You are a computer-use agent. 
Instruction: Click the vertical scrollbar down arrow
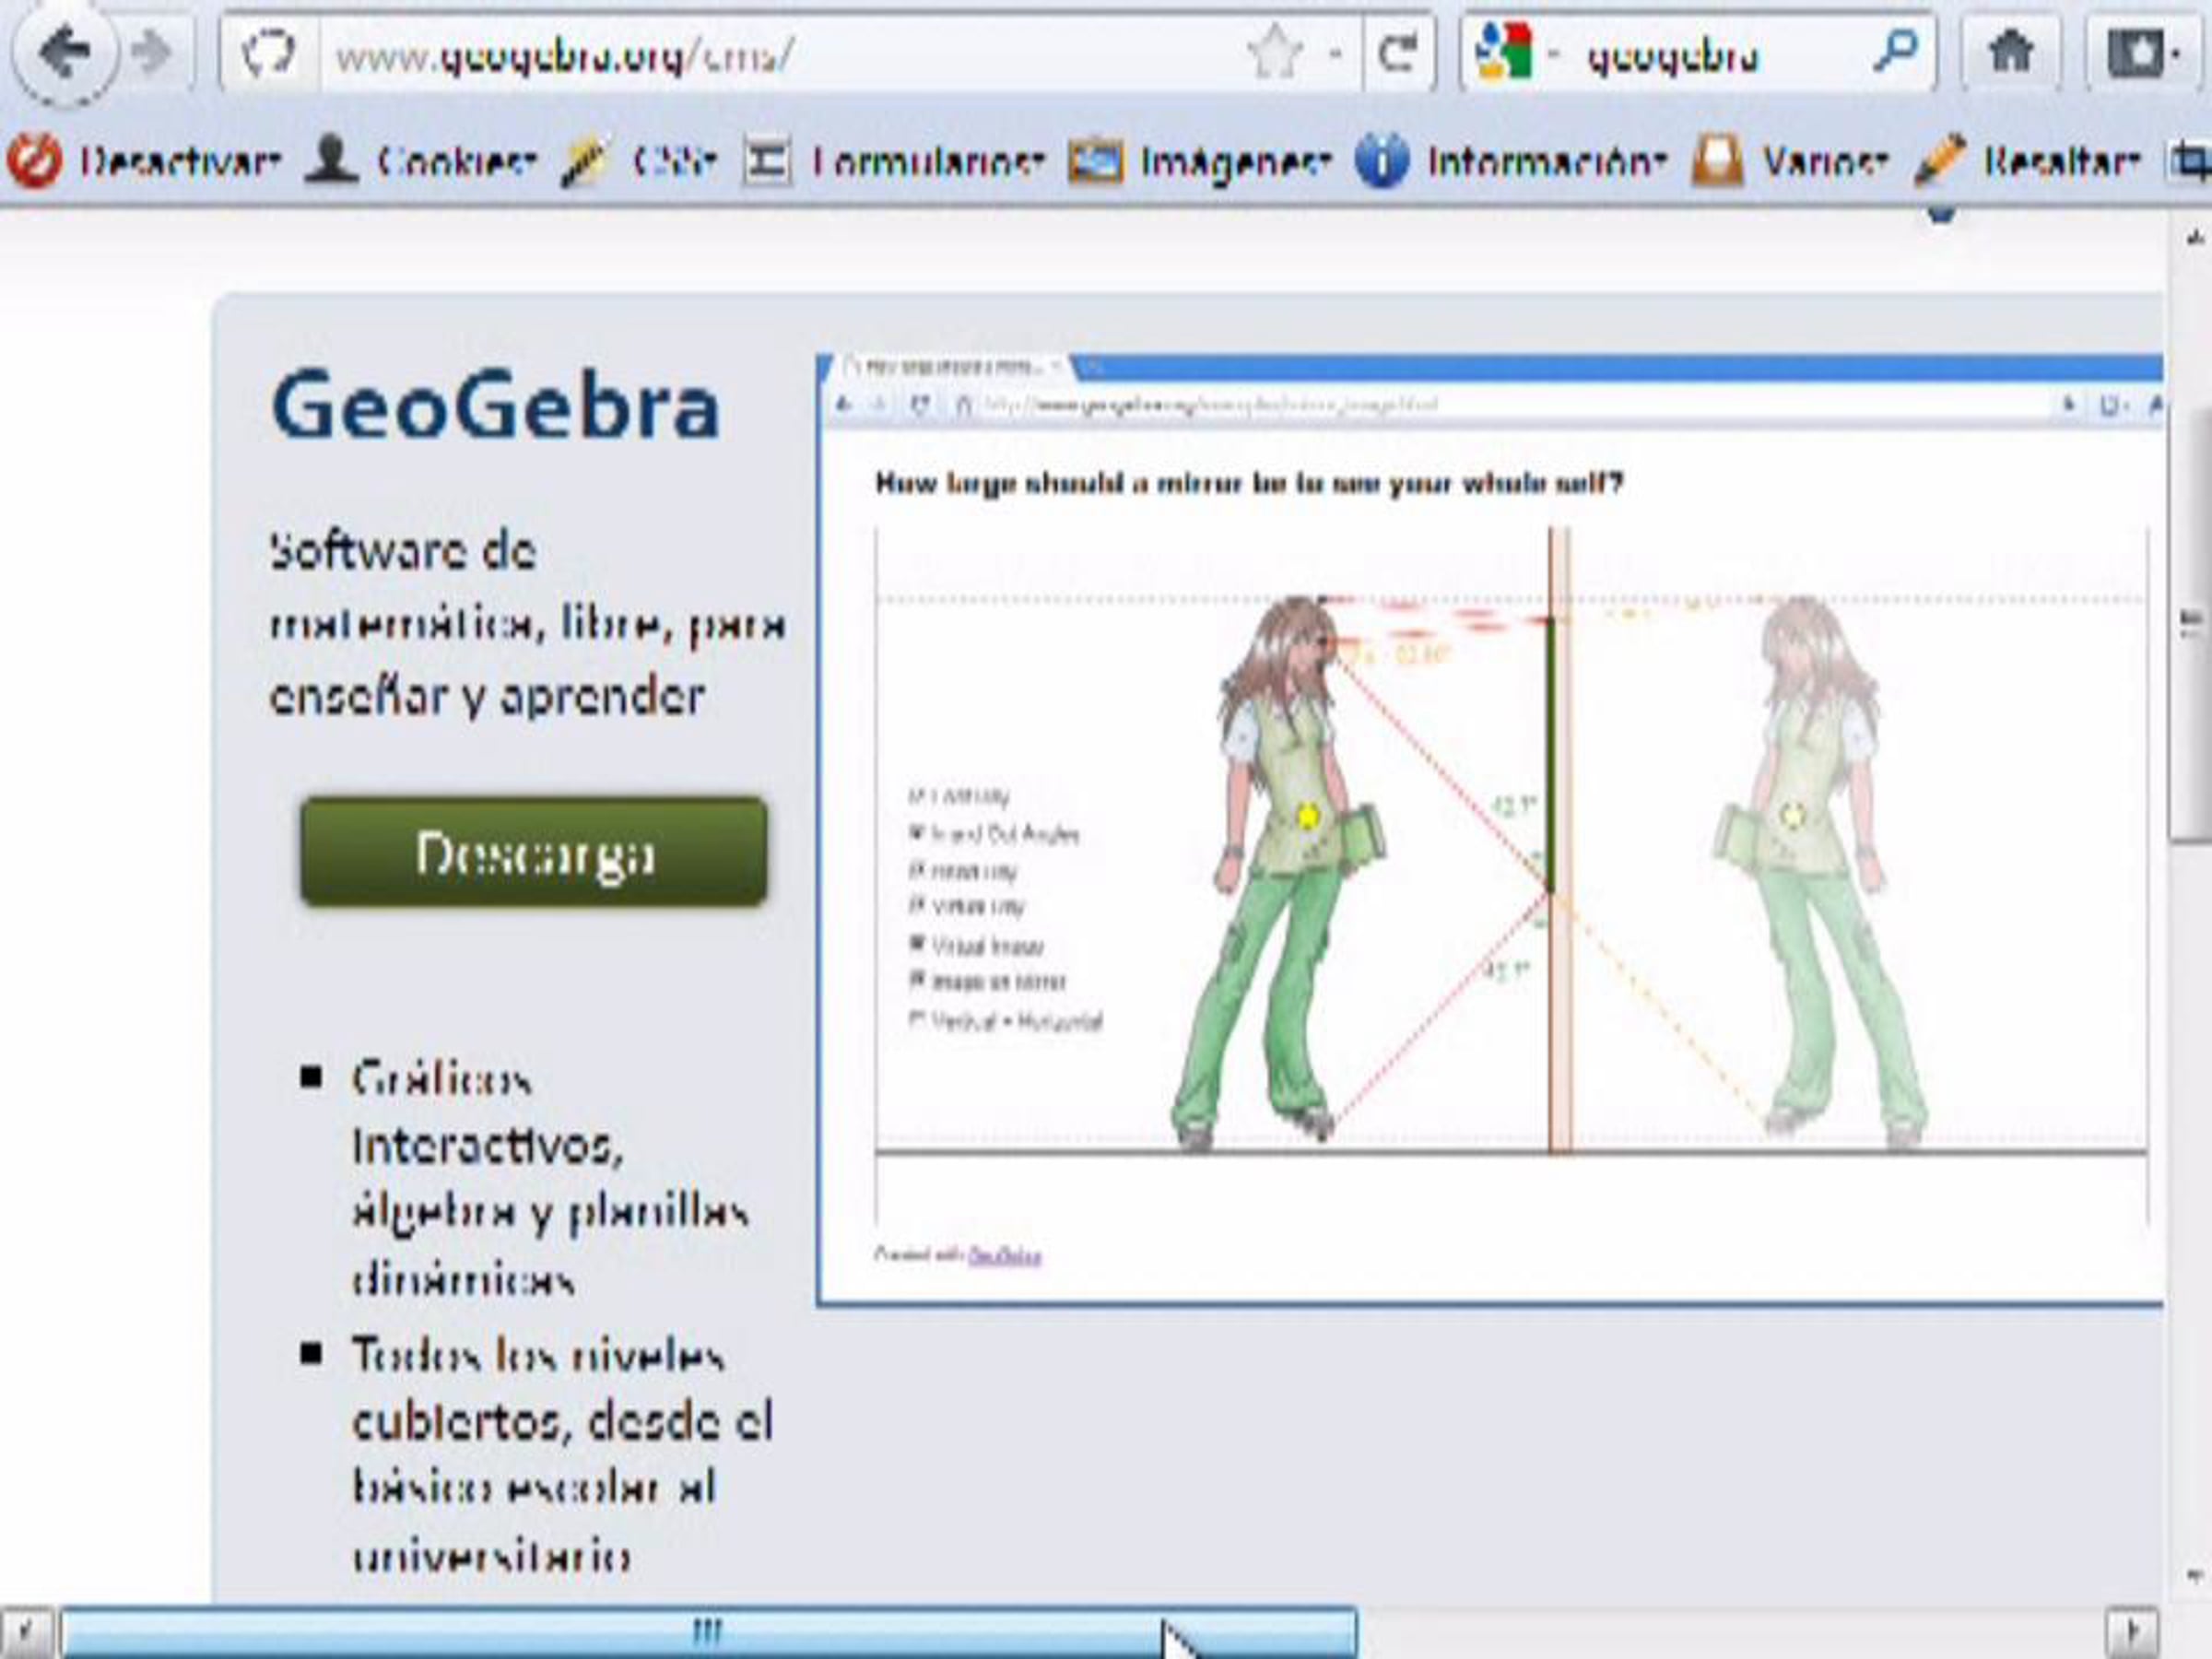point(2195,1576)
